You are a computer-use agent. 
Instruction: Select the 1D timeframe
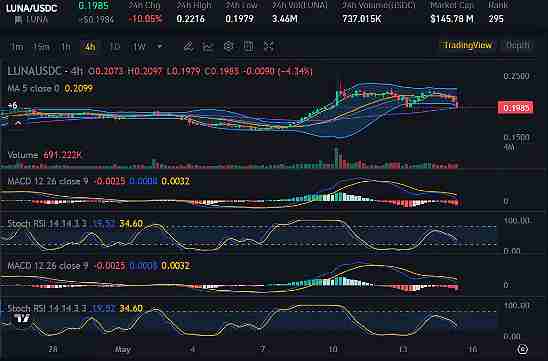[115, 47]
